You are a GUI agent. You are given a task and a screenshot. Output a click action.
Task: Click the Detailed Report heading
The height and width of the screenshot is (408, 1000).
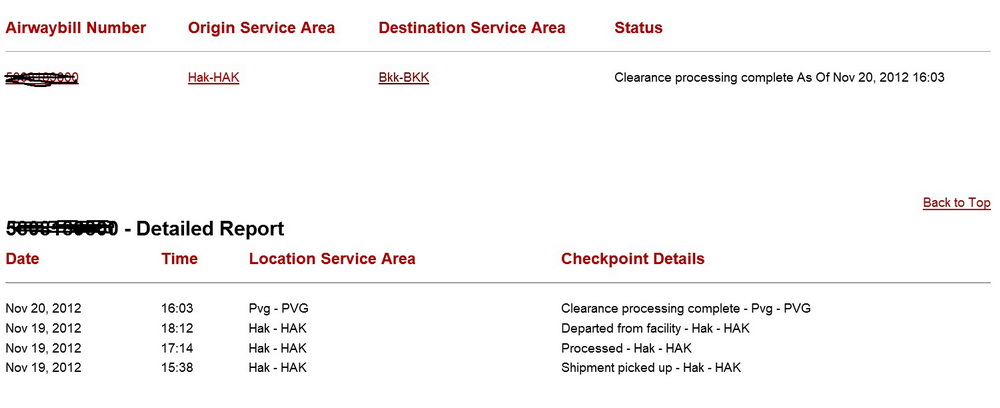point(145,228)
